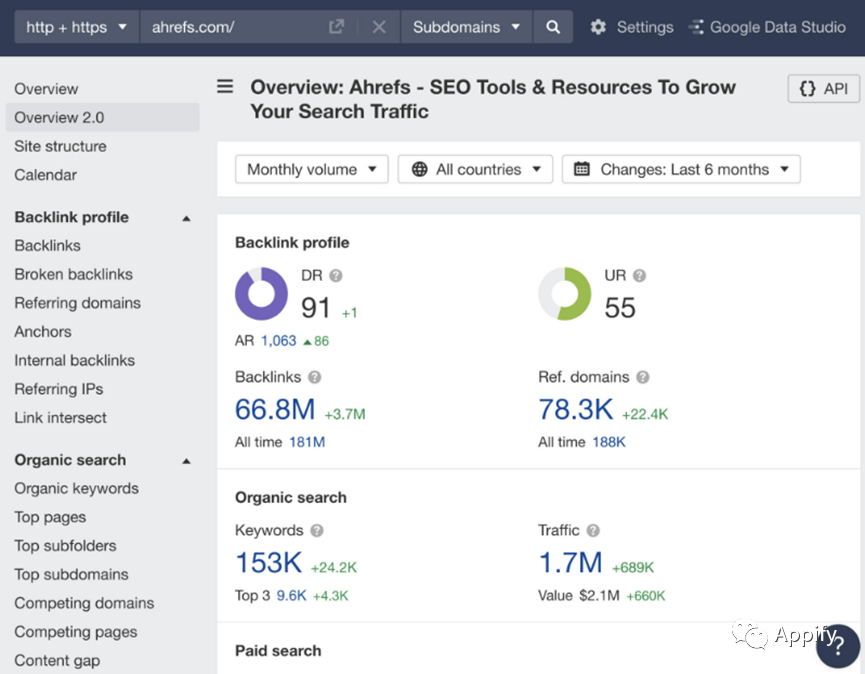Click the API button
Screen dimensions: 865x674
824,89
